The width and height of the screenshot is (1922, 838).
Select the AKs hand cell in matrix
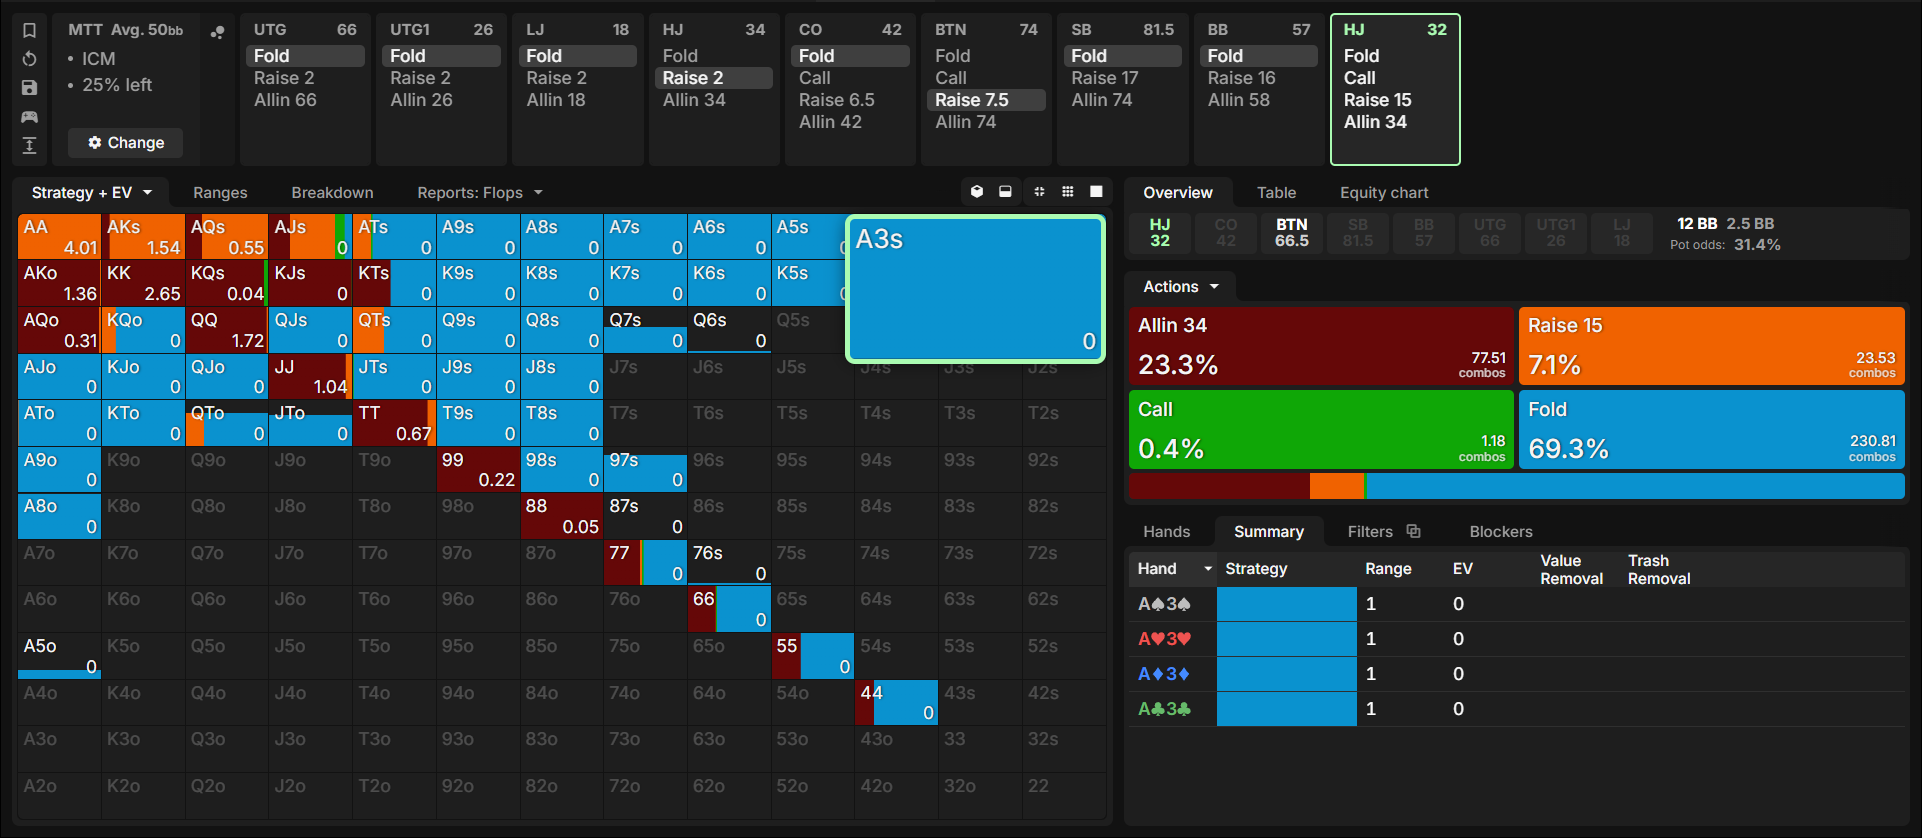tap(143, 236)
